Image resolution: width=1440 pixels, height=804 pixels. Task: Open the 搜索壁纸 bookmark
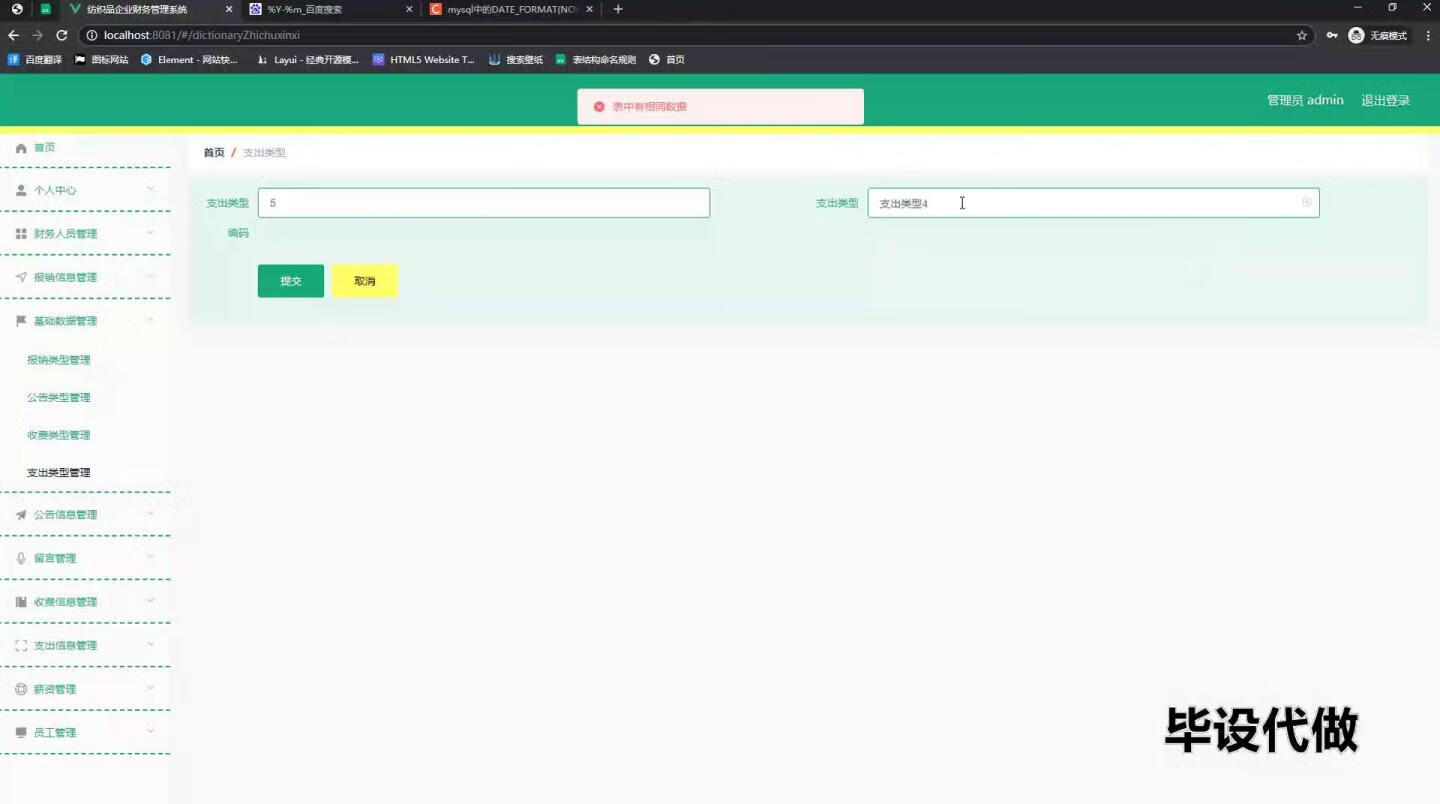click(x=516, y=60)
